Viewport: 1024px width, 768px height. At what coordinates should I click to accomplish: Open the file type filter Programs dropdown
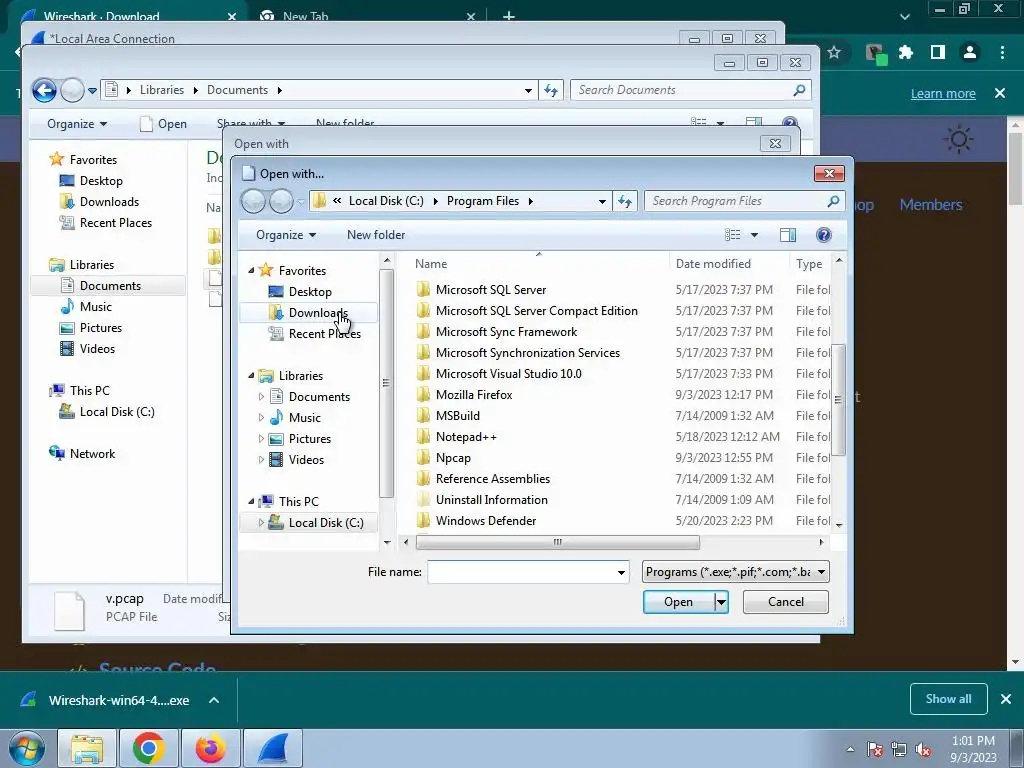point(735,572)
